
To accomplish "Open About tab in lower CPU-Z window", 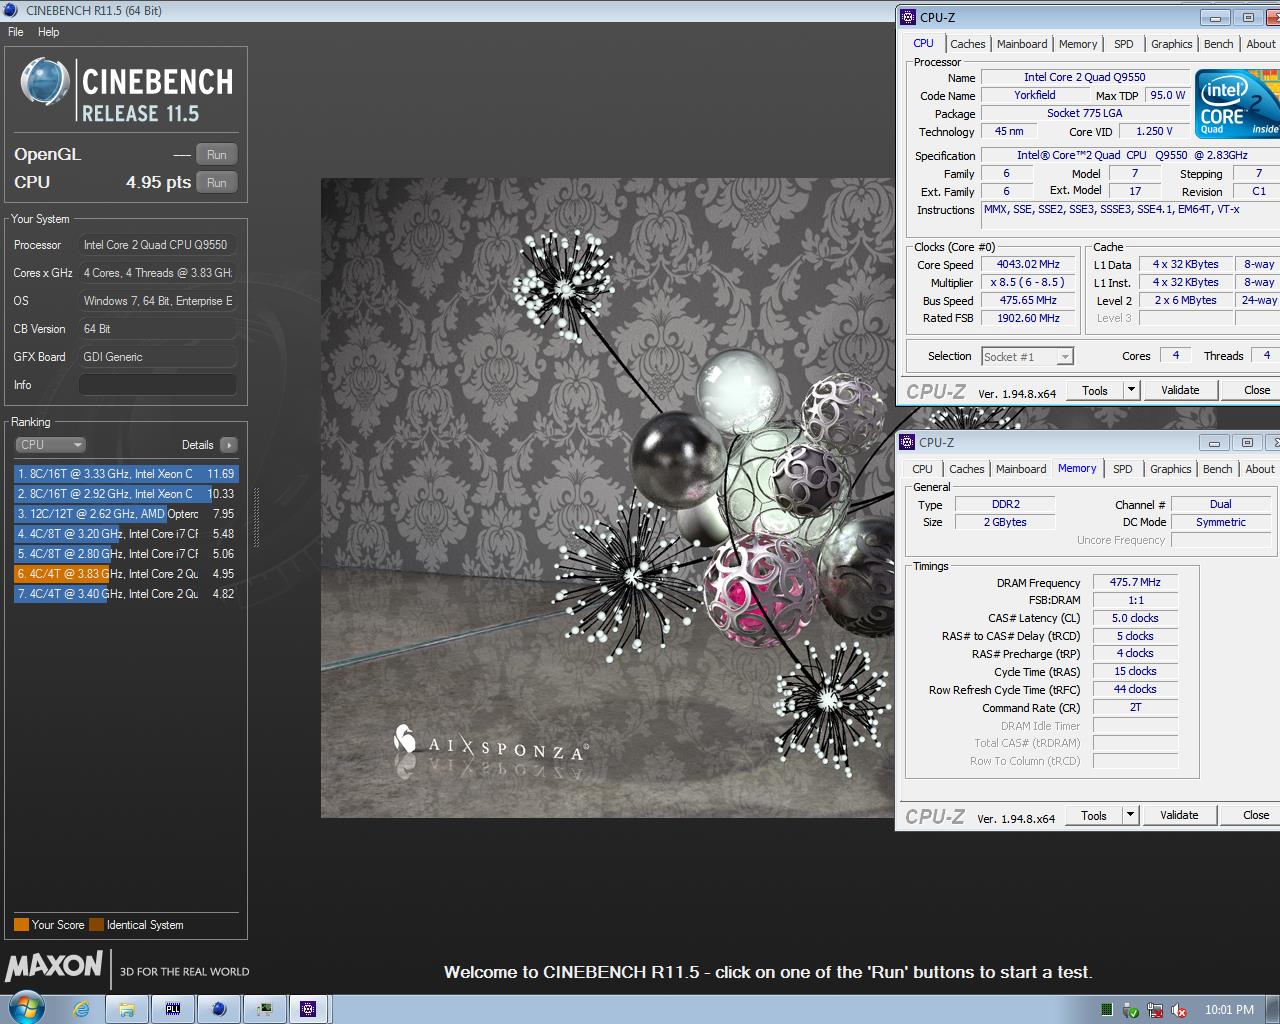I will (1260, 469).
